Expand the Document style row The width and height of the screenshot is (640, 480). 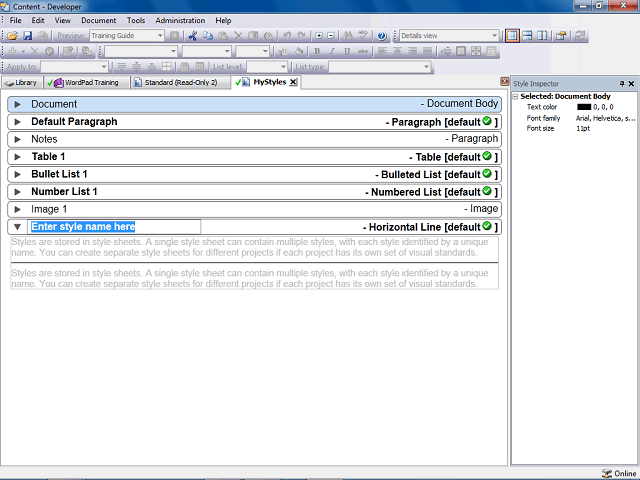pyautogui.click(x=17, y=104)
